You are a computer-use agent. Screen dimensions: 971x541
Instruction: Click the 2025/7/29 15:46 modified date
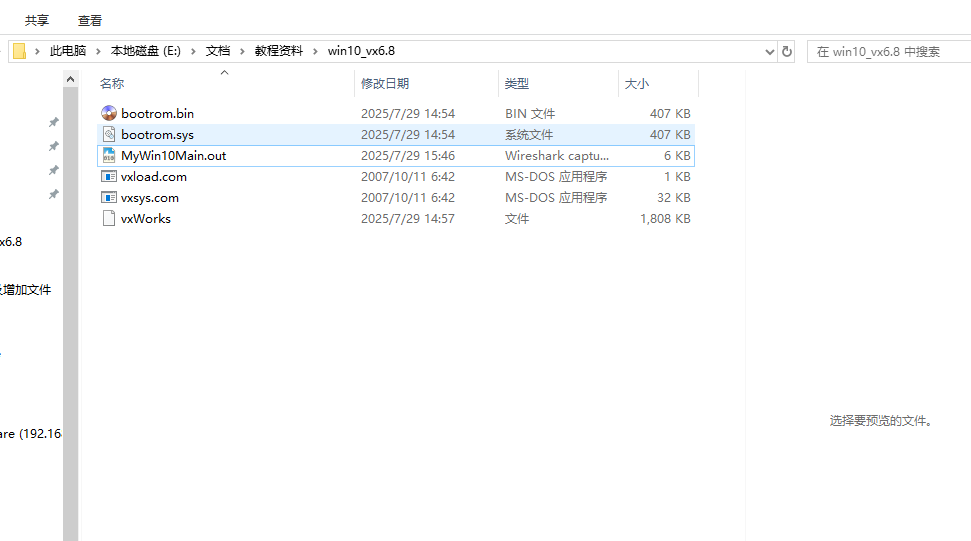(x=408, y=155)
